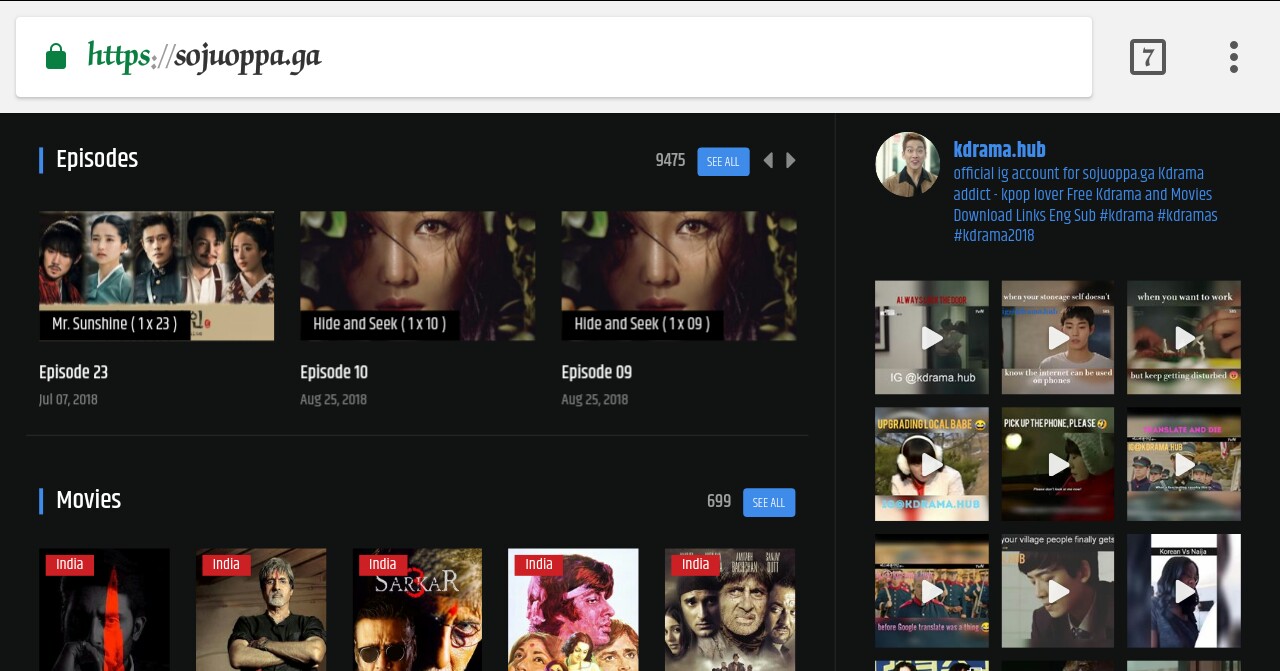The width and height of the screenshot is (1280, 671).
Task: Open the pink illustrated India movie poster
Action: pos(573,609)
